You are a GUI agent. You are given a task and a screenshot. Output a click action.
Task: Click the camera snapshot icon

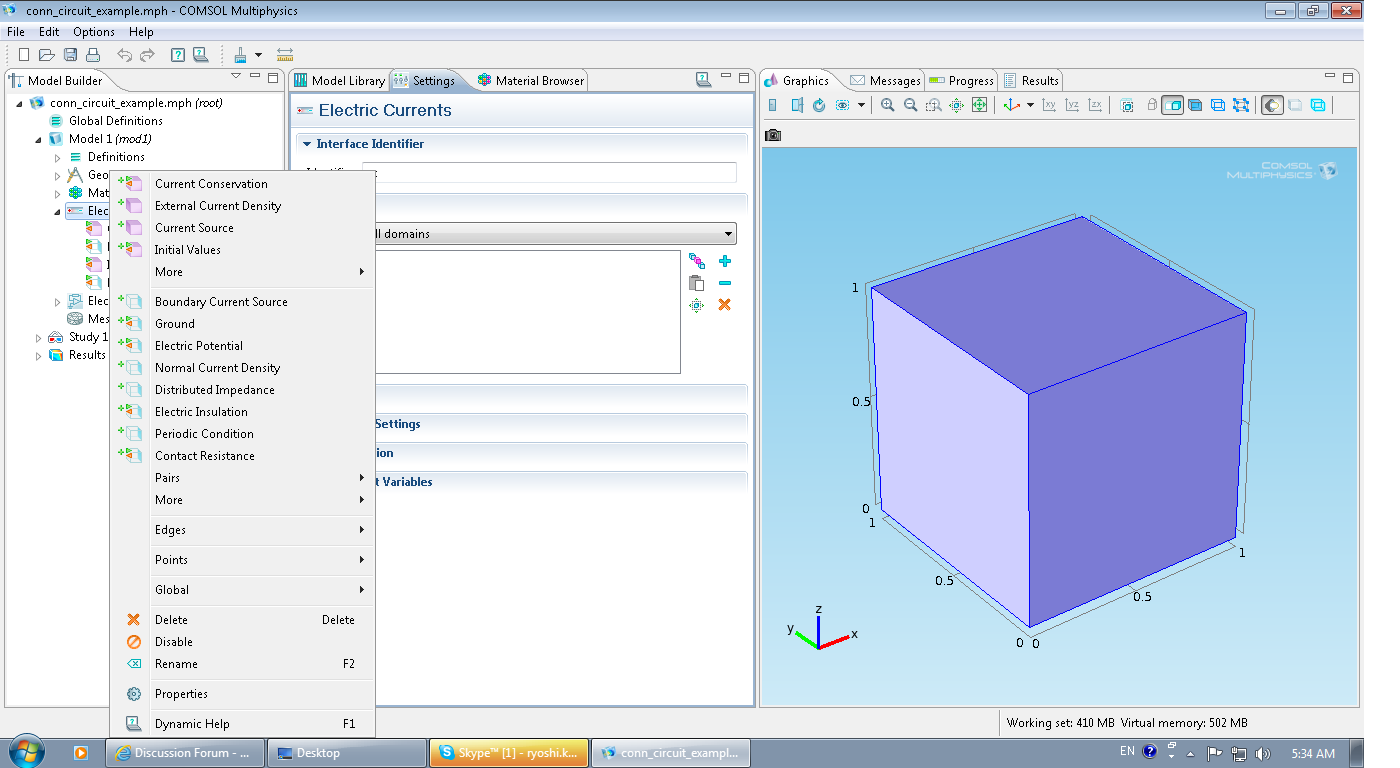(x=773, y=135)
